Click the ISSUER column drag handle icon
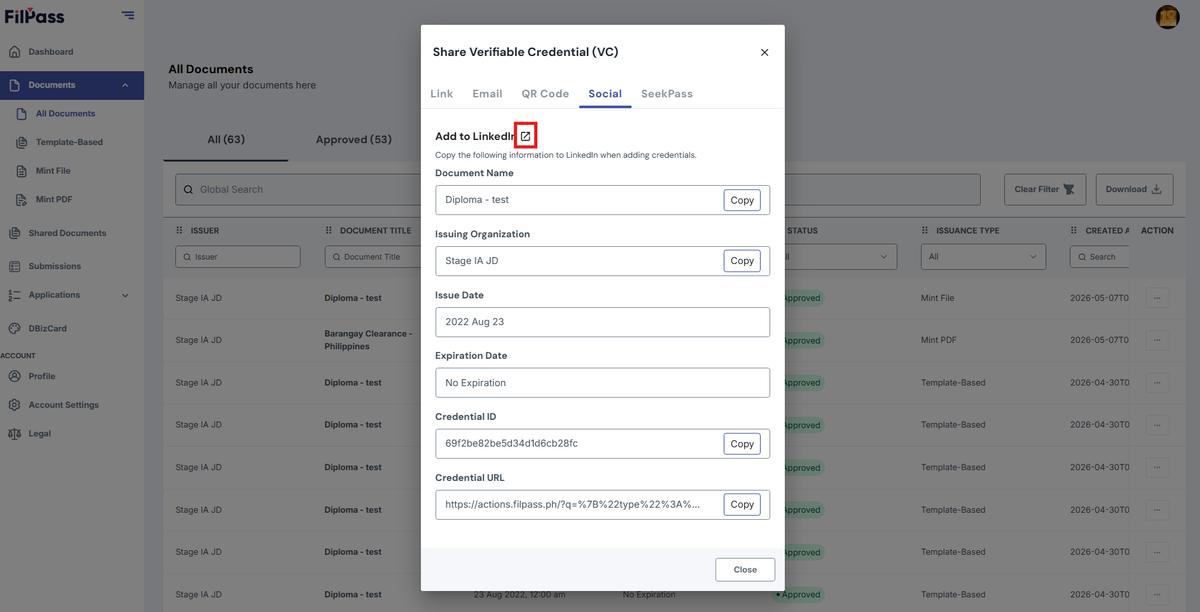1200x612 pixels. pyautogui.click(x=180, y=231)
